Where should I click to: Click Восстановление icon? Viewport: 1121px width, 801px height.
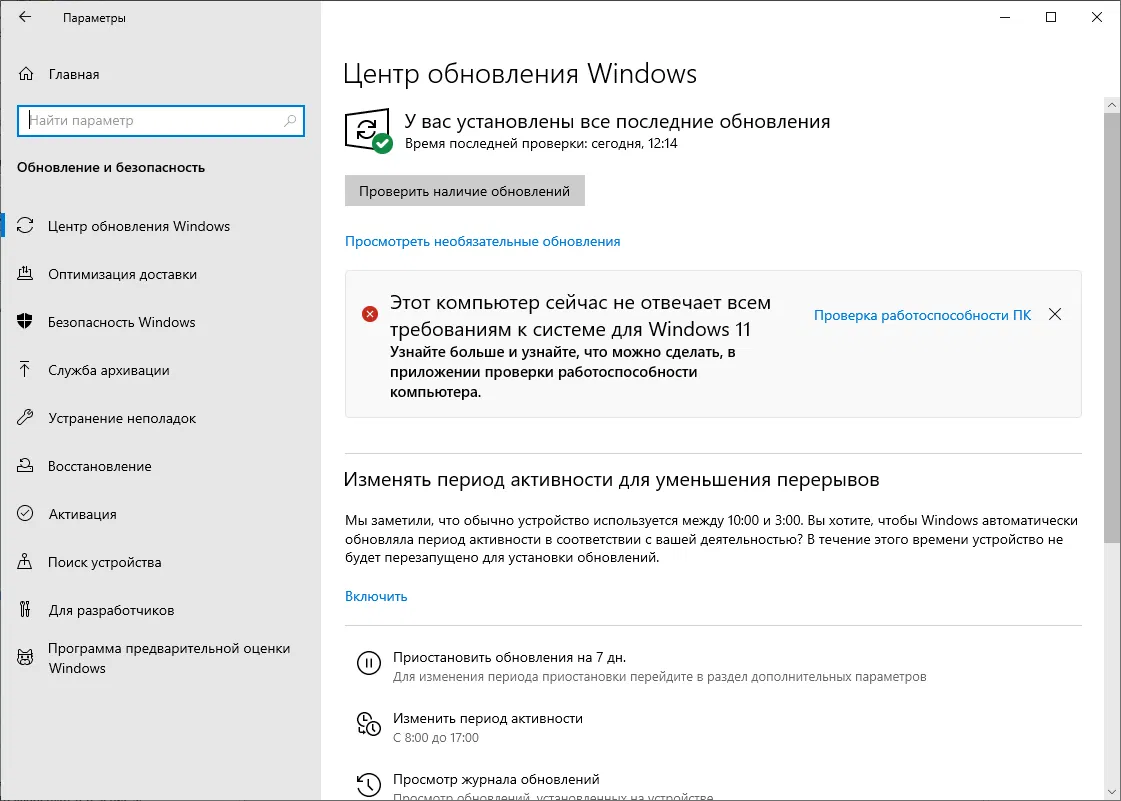click(x=25, y=466)
